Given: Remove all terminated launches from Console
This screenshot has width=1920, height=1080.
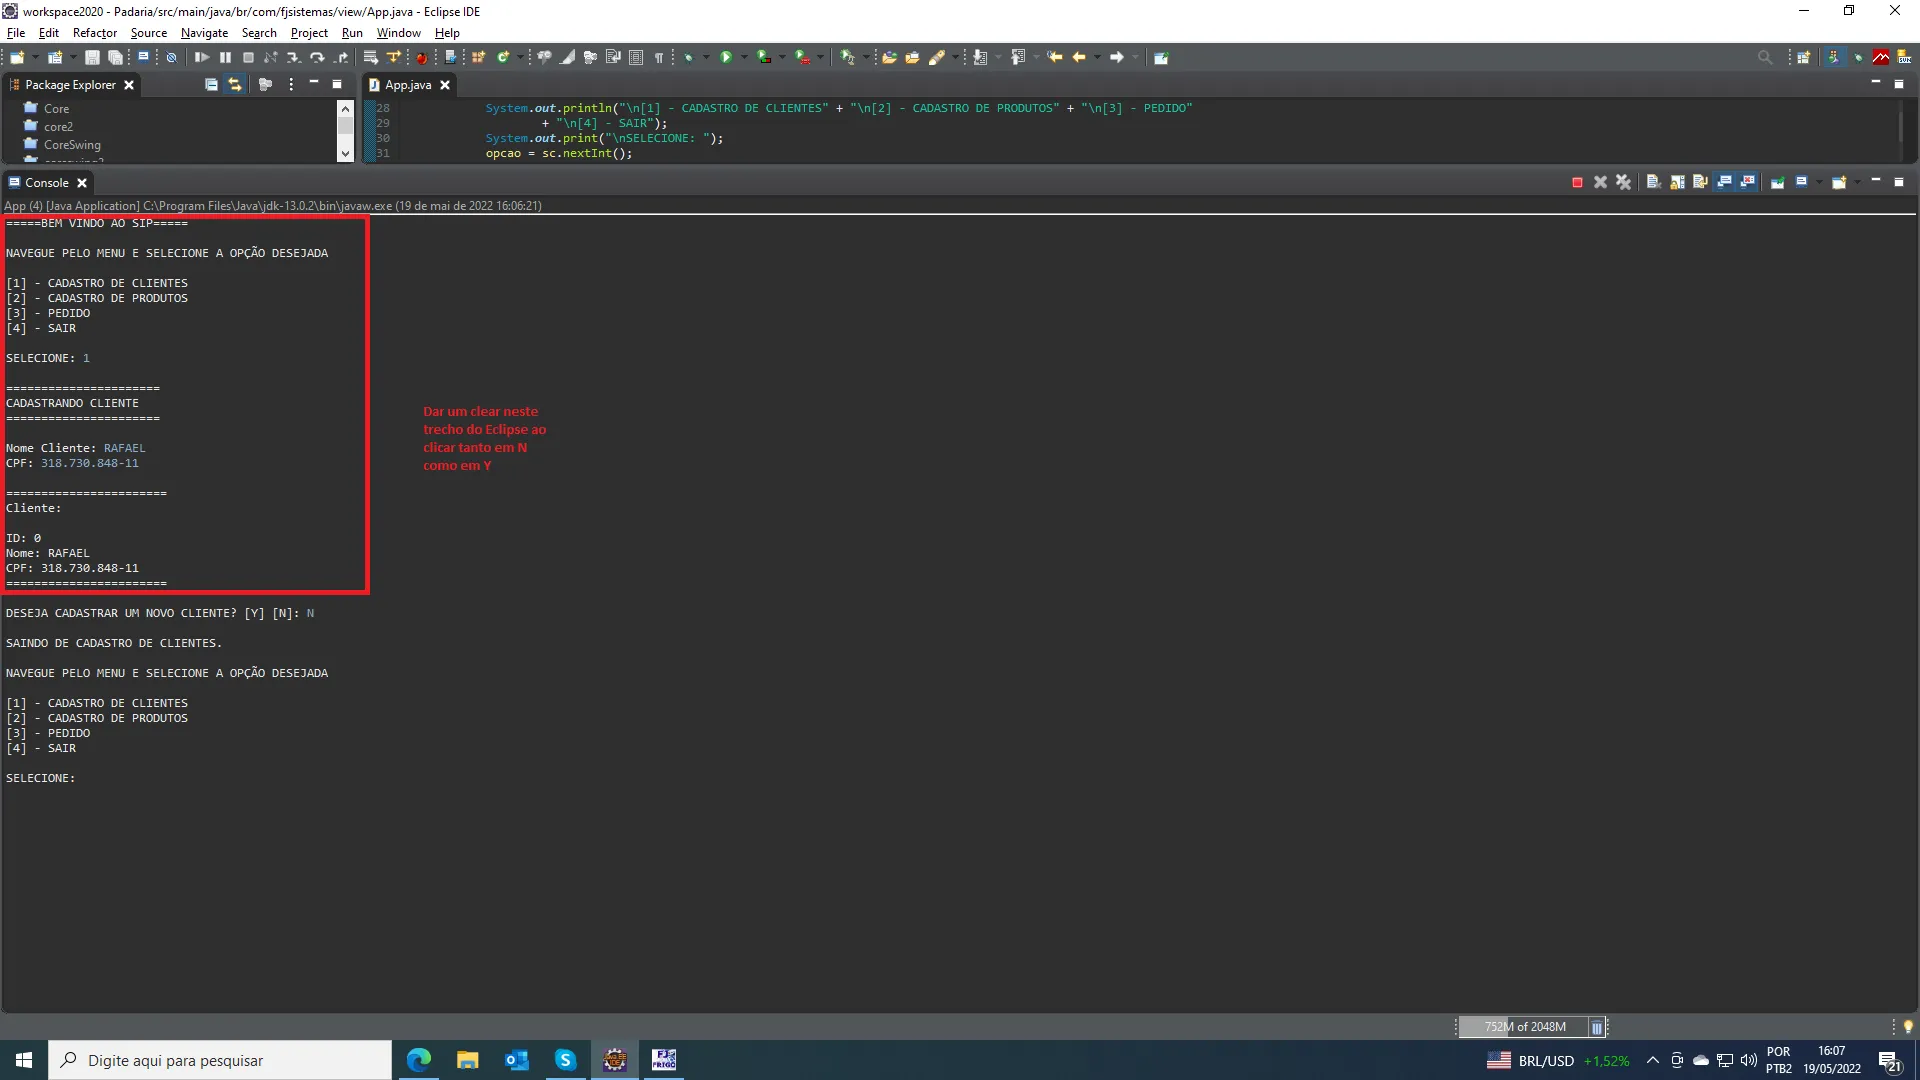Looking at the screenshot, I should click(1624, 182).
